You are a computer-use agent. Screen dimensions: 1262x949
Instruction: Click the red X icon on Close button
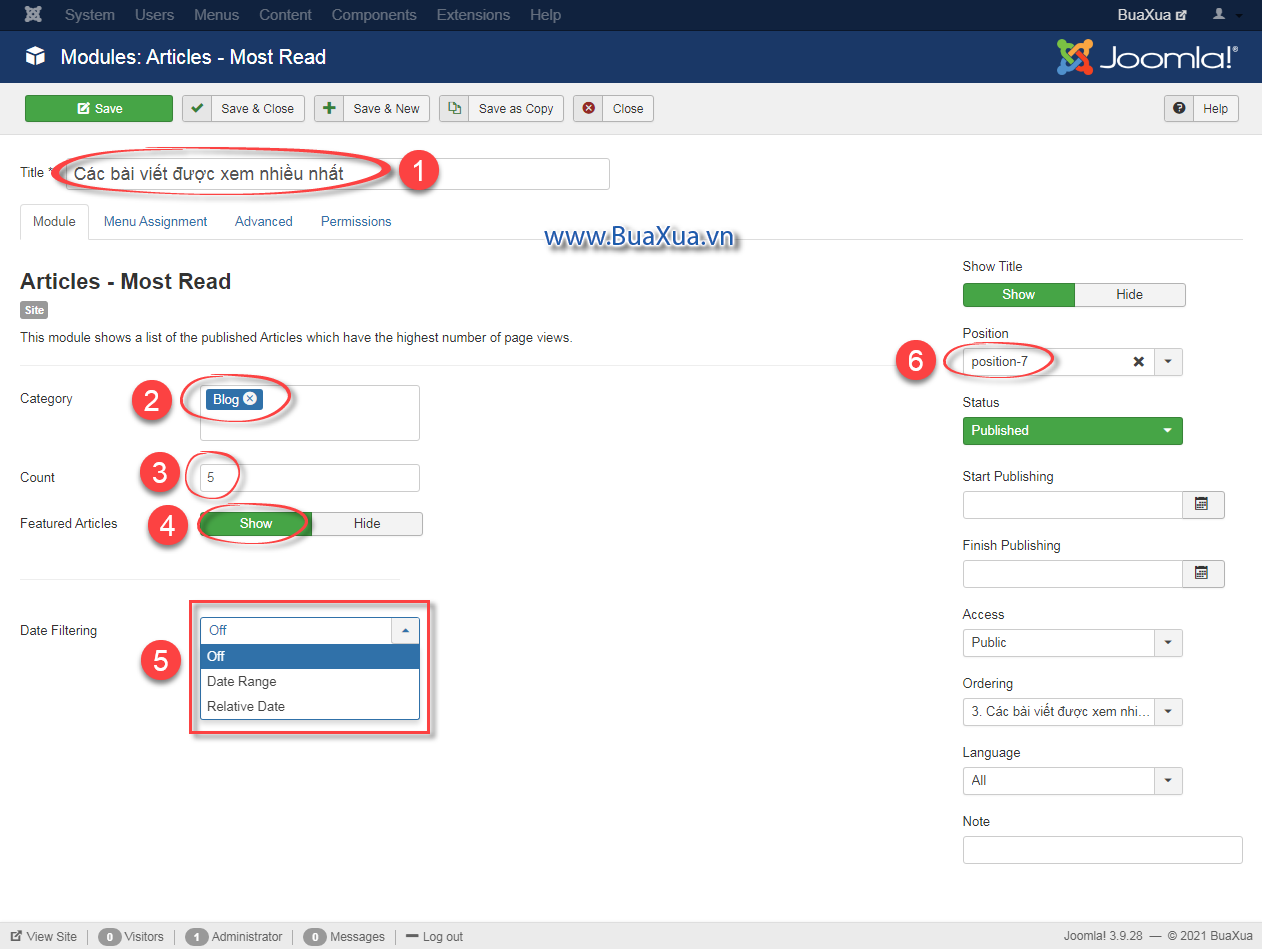pyautogui.click(x=588, y=108)
